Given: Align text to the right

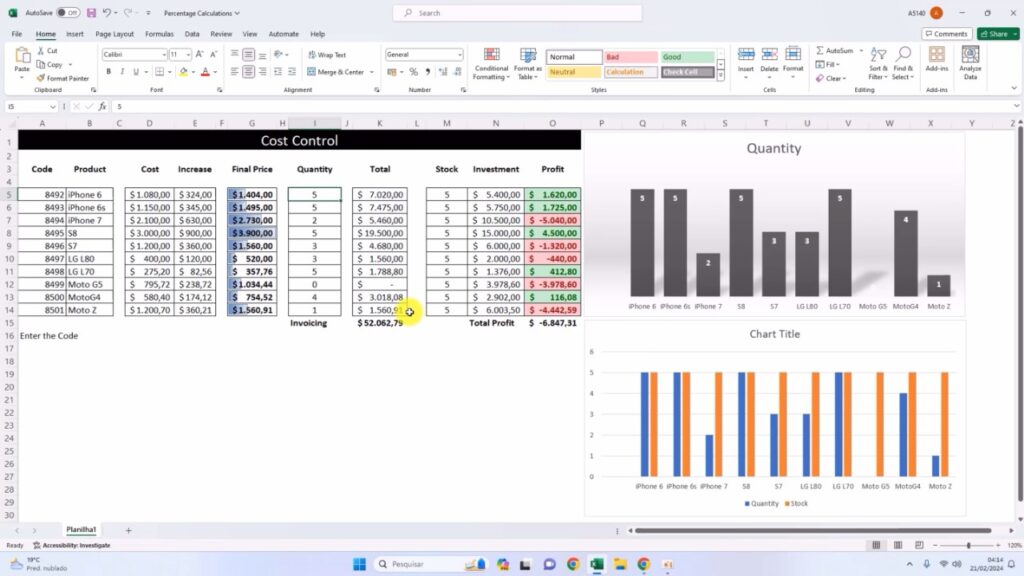Looking at the screenshot, I should pyautogui.click(x=263, y=72).
